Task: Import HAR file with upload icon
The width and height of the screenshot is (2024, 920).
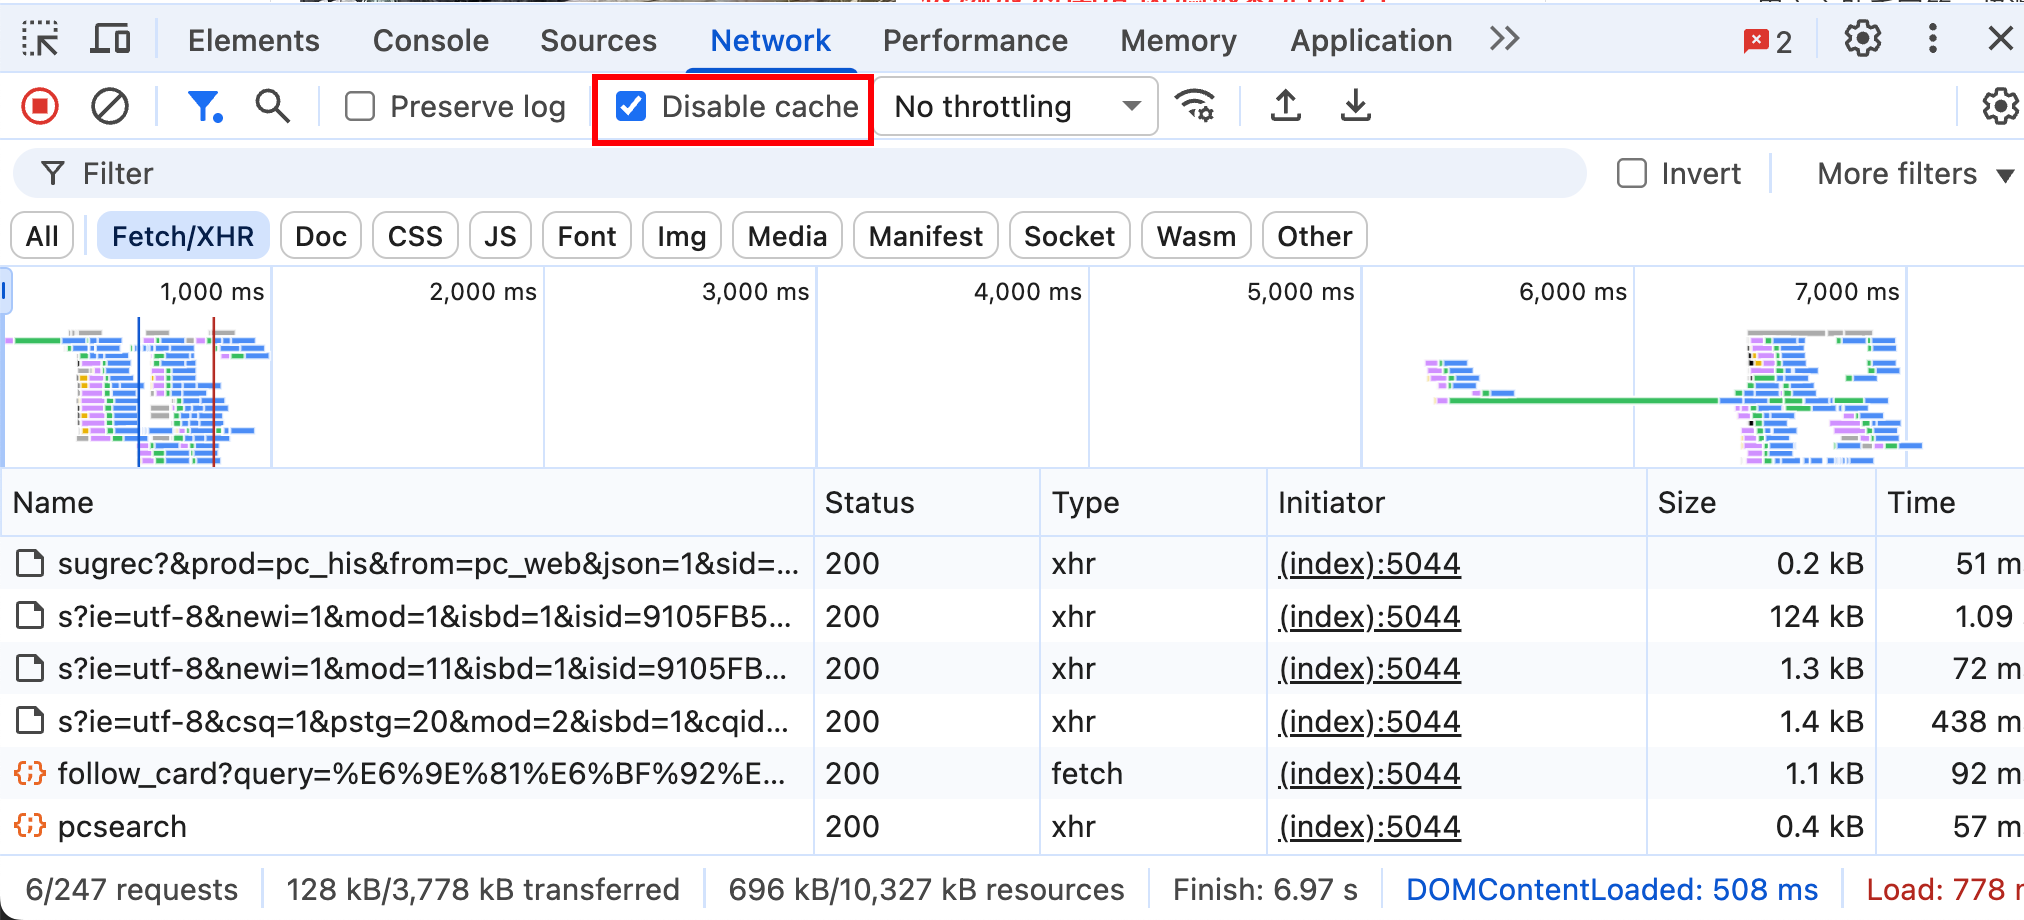Action: (1286, 106)
